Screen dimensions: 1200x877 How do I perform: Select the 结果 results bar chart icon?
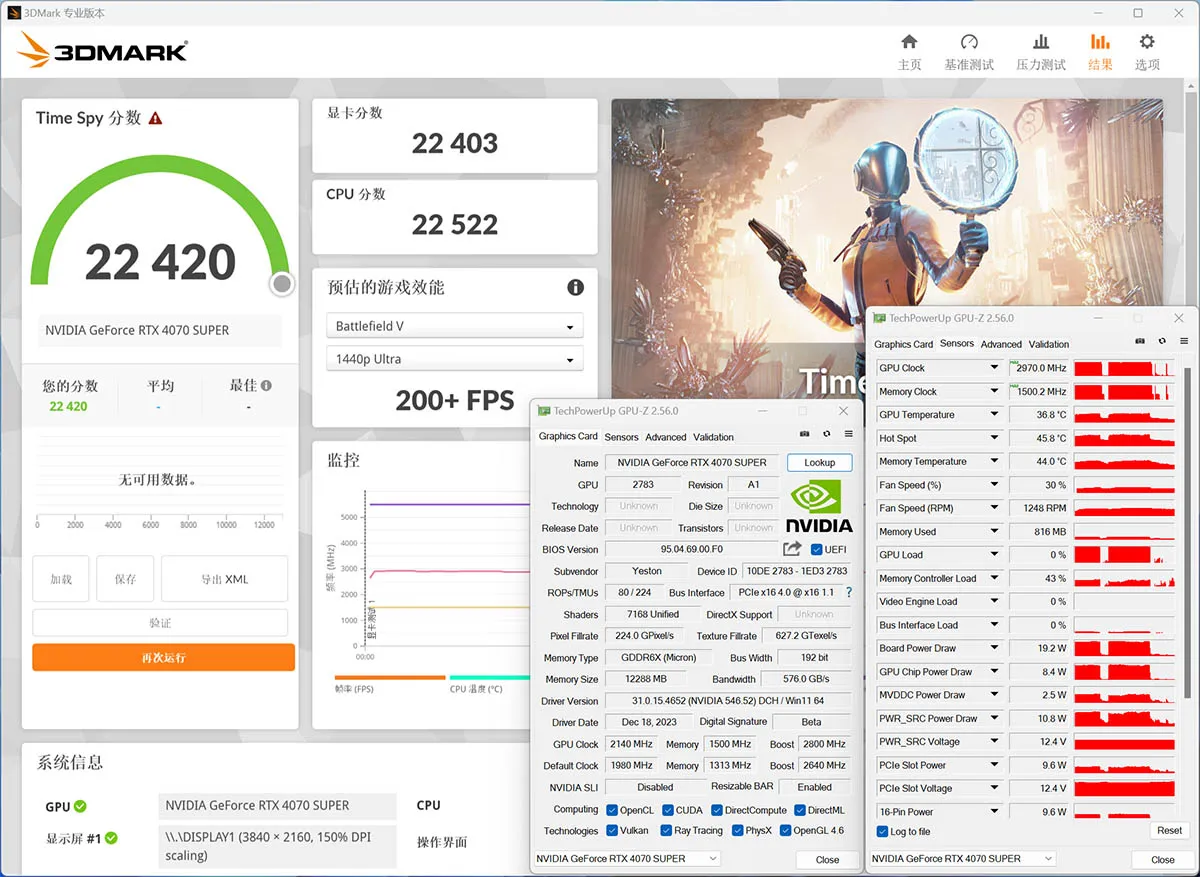pyautogui.click(x=1100, y=42)
